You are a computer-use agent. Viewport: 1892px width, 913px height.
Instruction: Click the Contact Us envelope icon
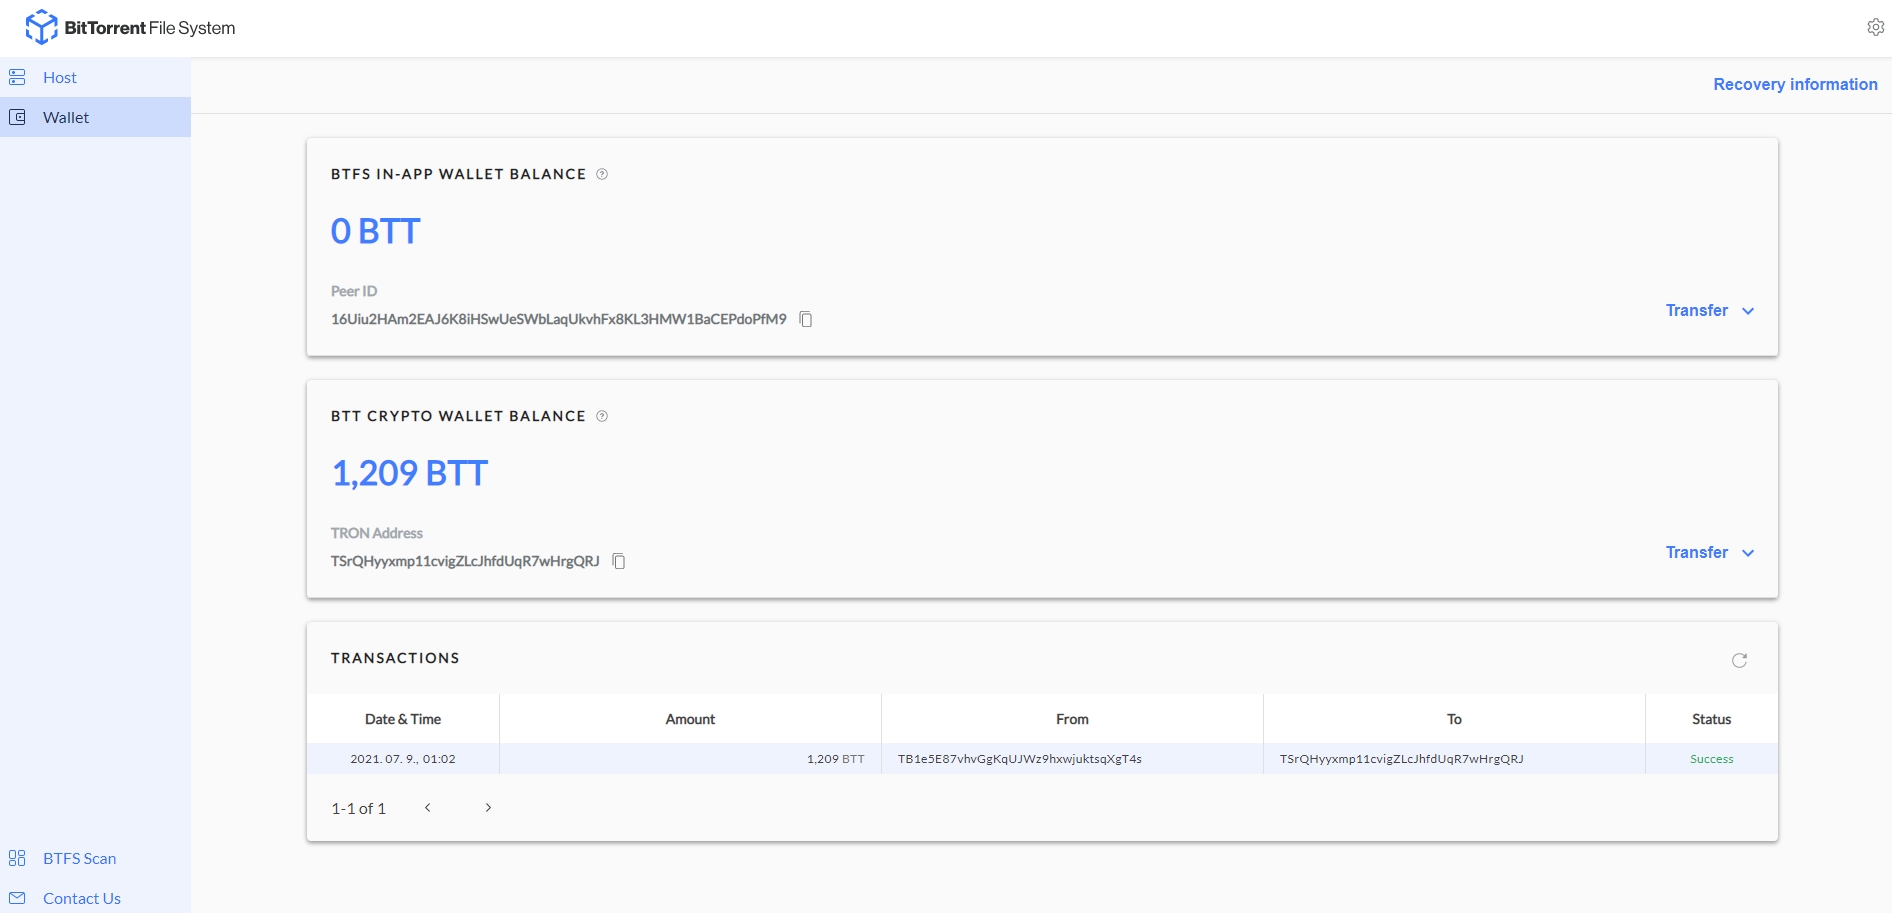[x=17, y=898]
